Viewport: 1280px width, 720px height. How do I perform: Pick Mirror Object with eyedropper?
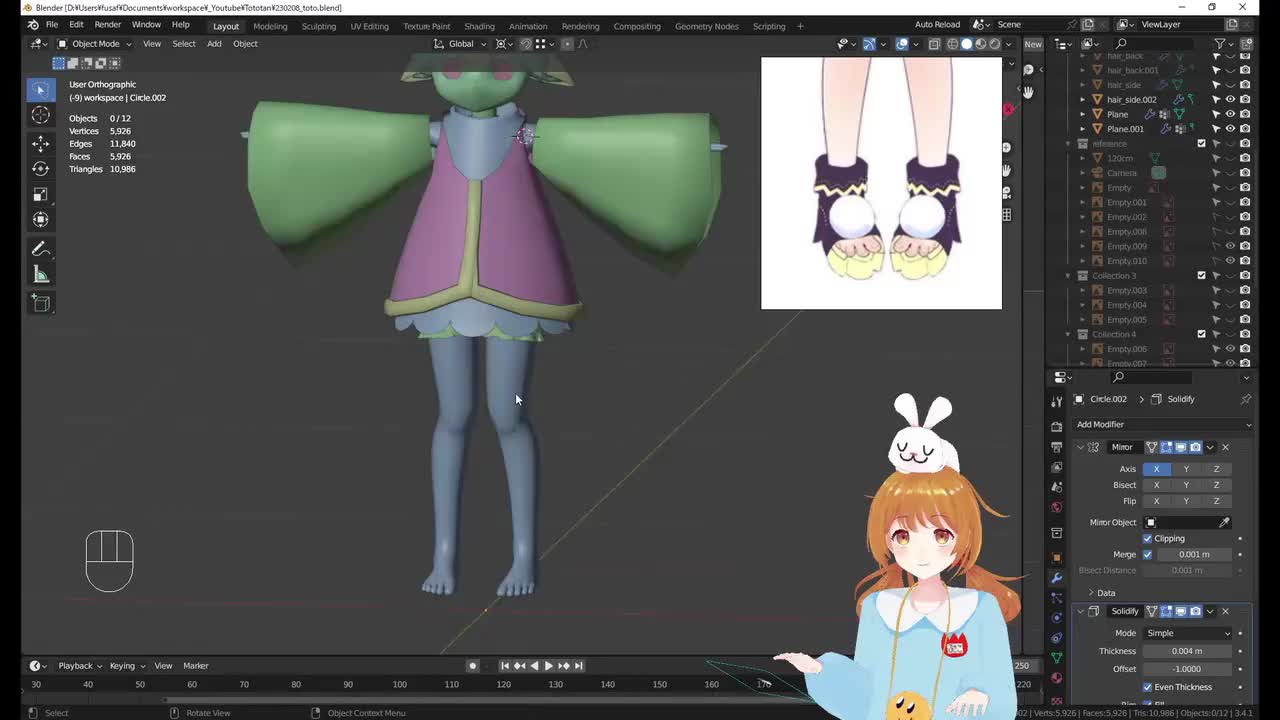pos(1224,522)
